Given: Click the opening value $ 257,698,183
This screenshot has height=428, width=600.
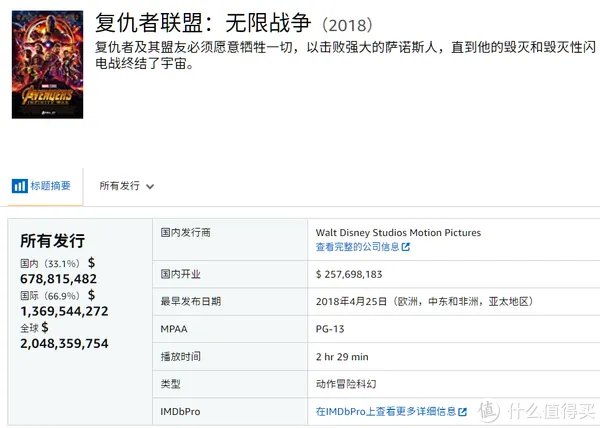Looking at the screenshot, I should click(349, 274).
